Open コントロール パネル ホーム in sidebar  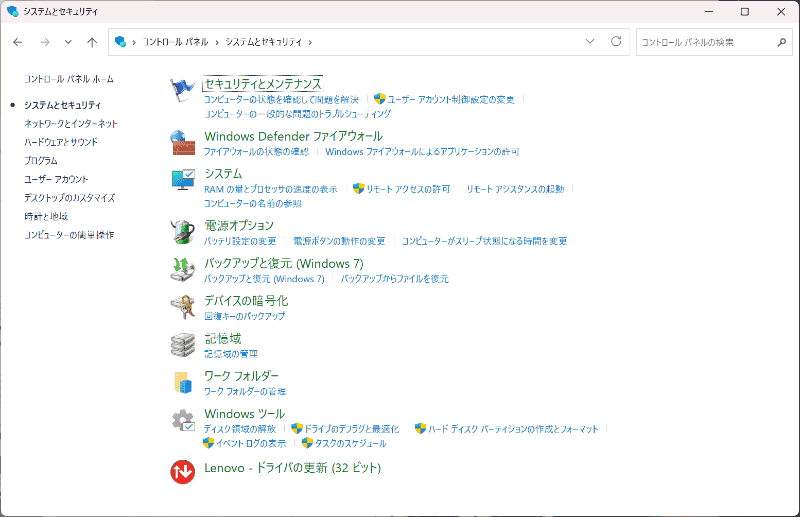[x=69, y=79]
